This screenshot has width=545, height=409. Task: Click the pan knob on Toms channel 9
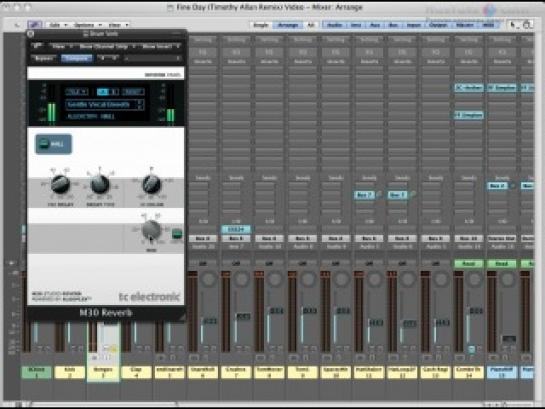pos(308,279)
